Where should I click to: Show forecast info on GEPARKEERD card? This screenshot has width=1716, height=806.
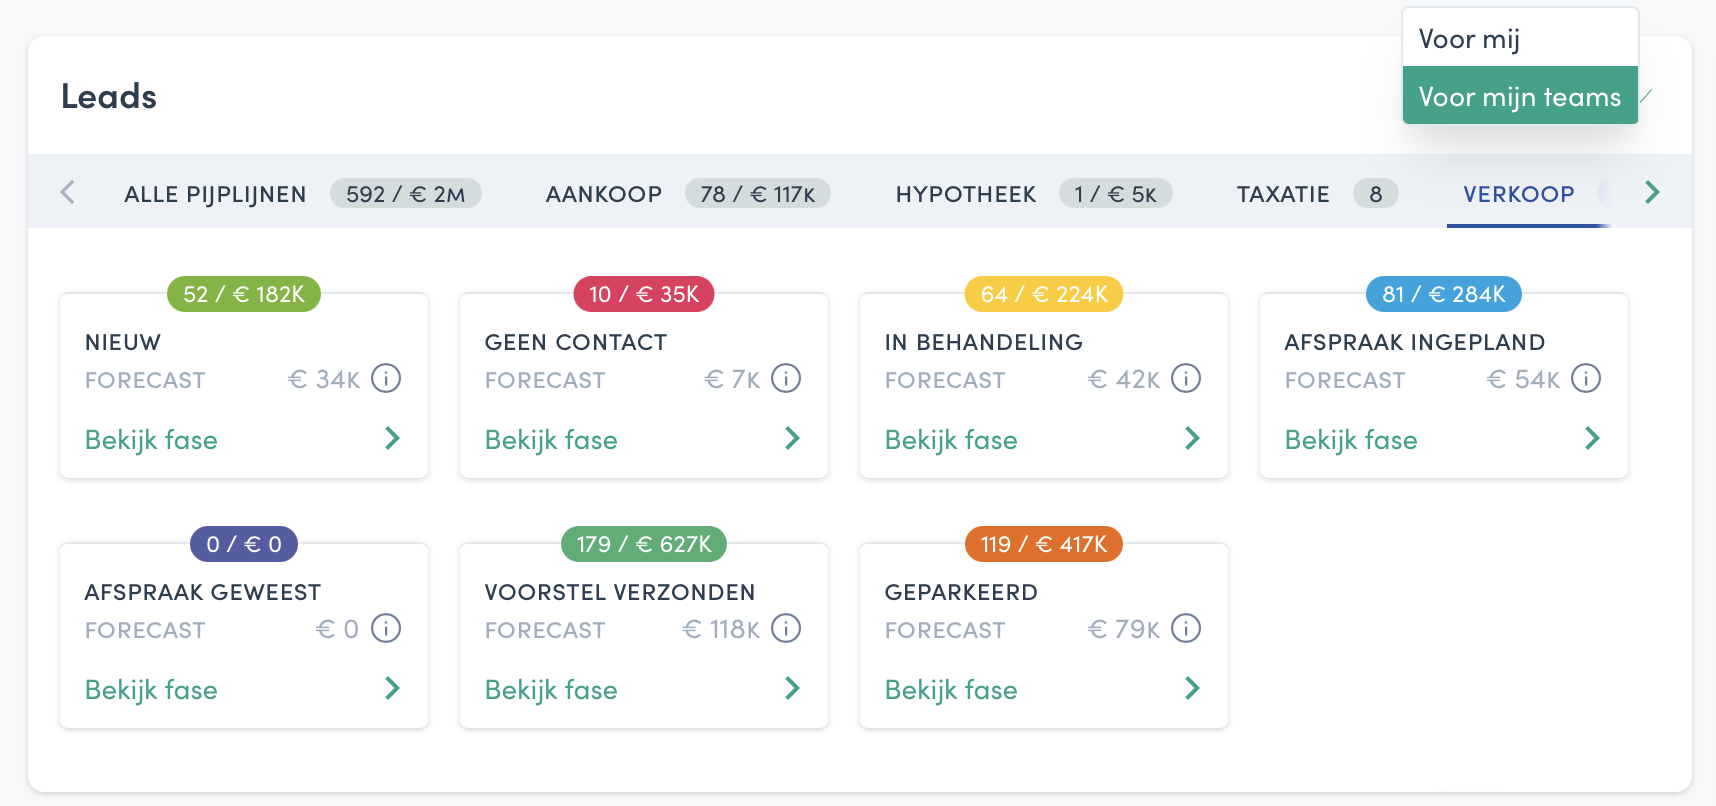coord(1186,629)
